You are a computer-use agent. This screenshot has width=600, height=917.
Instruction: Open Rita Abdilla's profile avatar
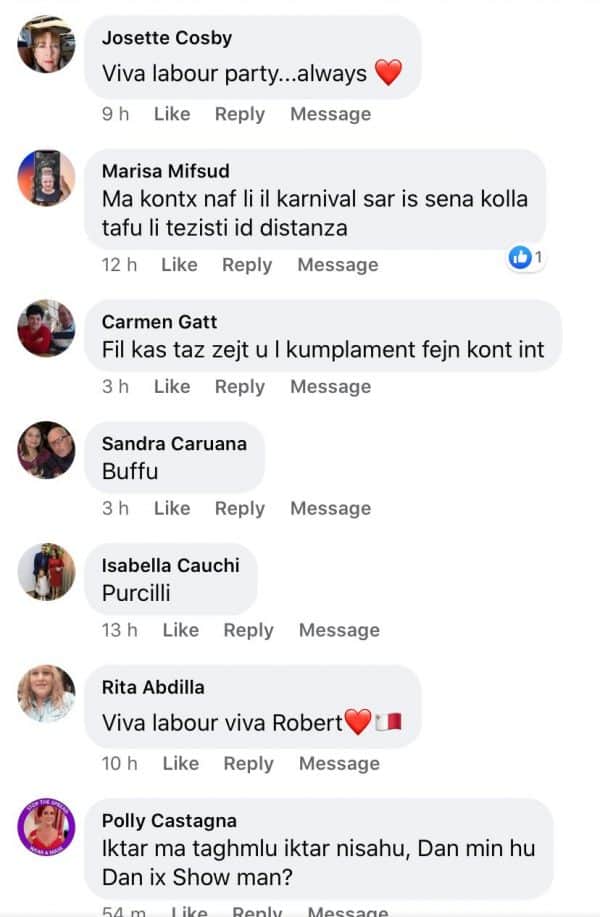pos(46,694)
